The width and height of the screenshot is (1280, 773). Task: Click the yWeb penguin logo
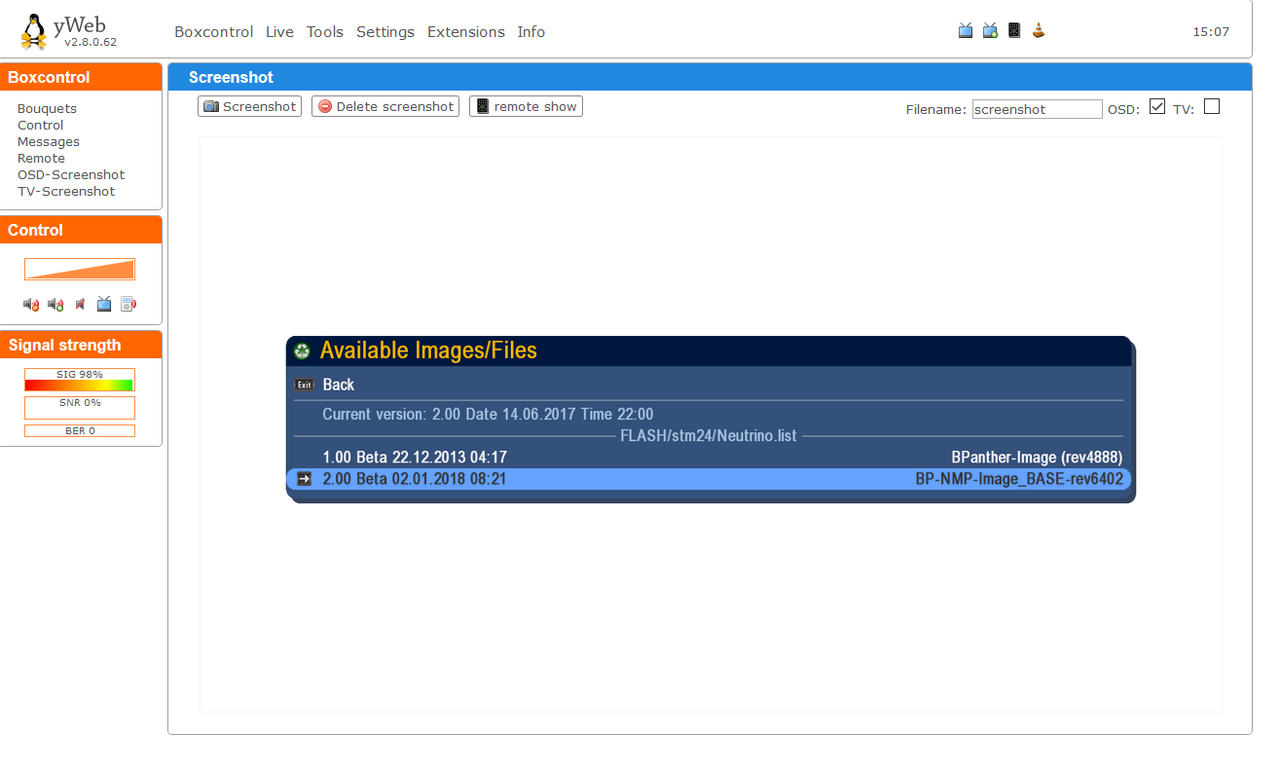tap(33, 31)
